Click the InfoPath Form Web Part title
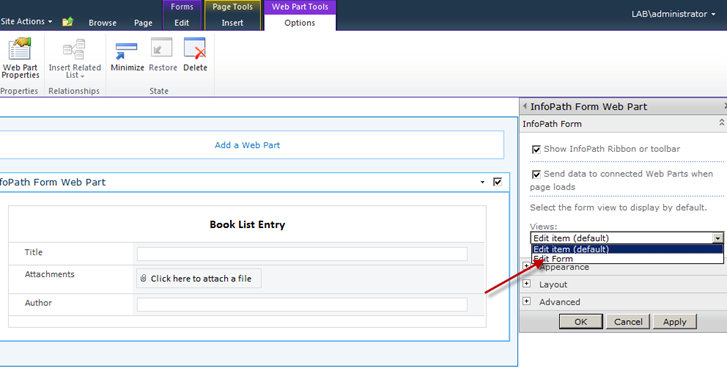Screen dimensions: 727x371 [52, 182]
